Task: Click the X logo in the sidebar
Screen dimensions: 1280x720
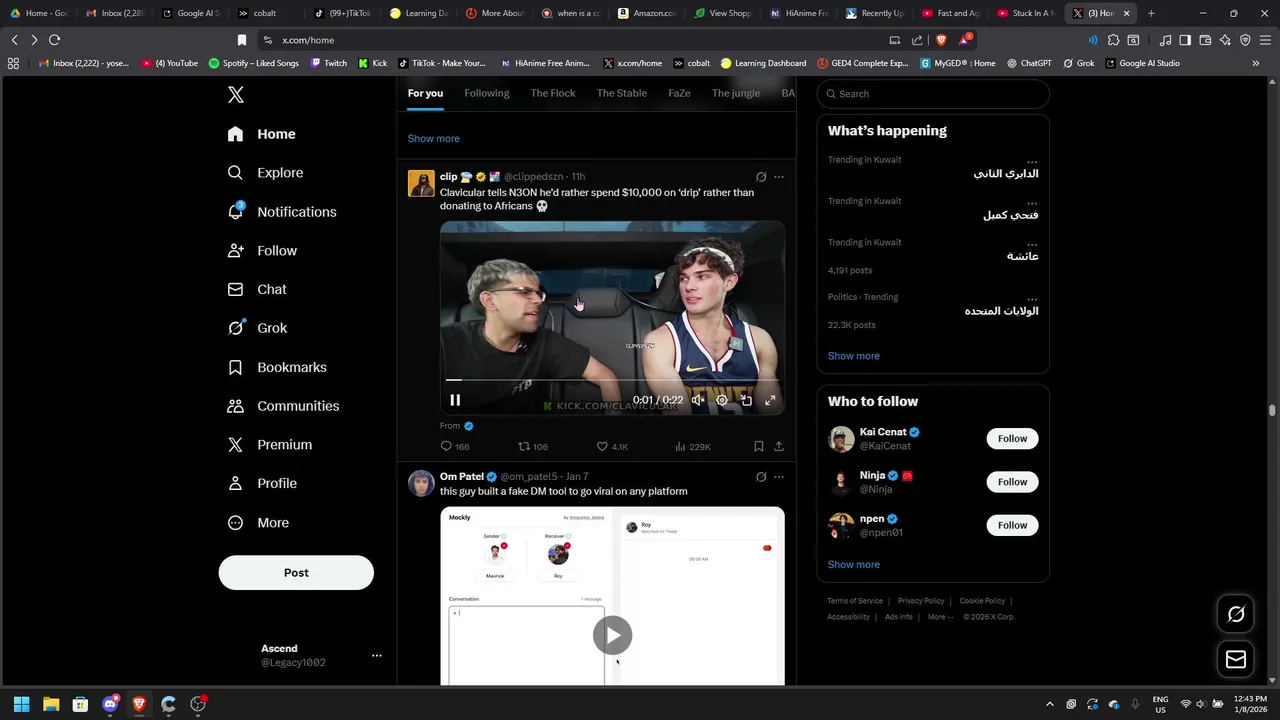Action: 236,95
